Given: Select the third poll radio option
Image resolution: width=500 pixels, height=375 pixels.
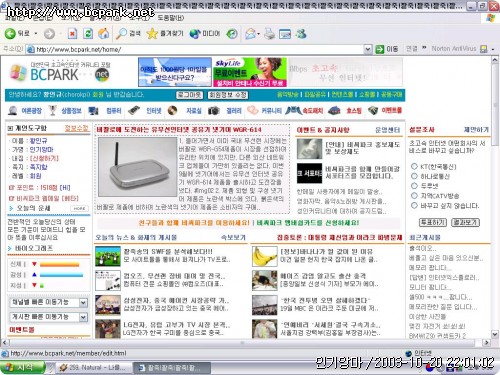Looking at the screenshot, I should (x=414, y=186).
